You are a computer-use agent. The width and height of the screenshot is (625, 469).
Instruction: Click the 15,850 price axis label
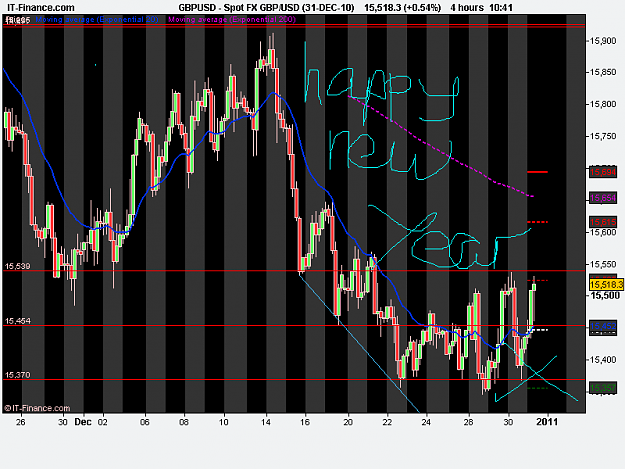602,72
